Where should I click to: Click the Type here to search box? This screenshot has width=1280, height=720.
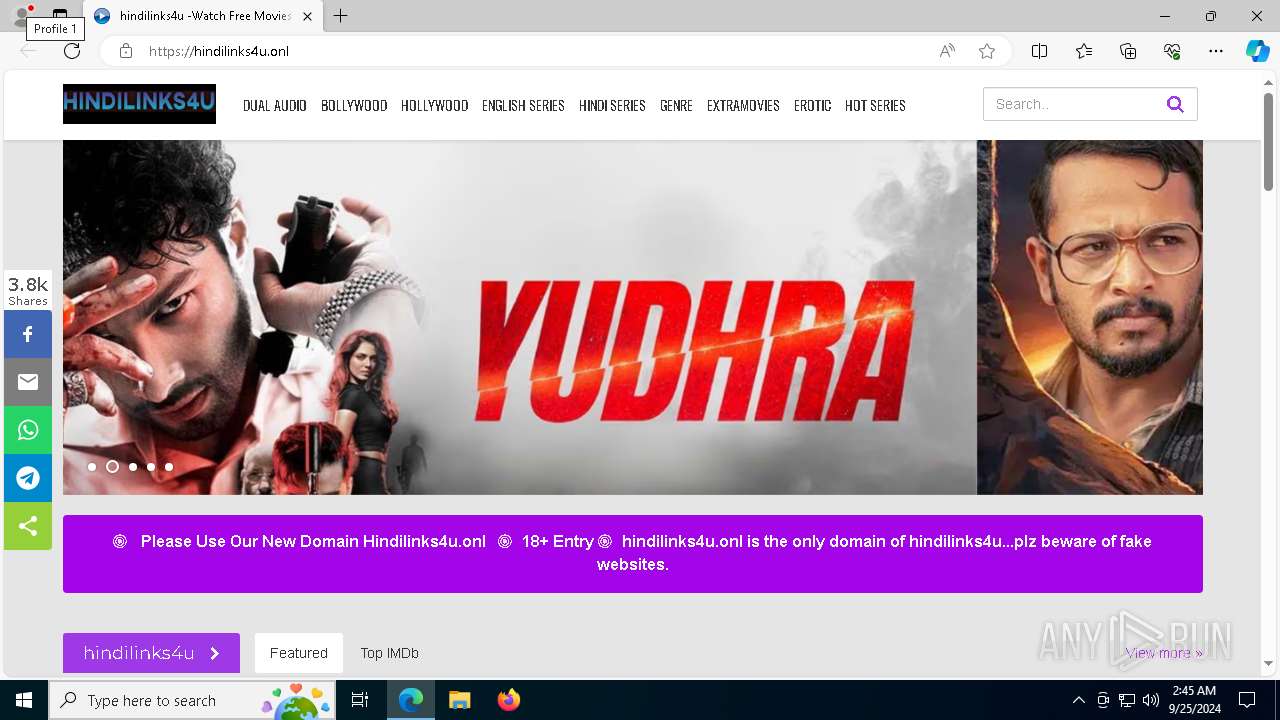[192, 700]
